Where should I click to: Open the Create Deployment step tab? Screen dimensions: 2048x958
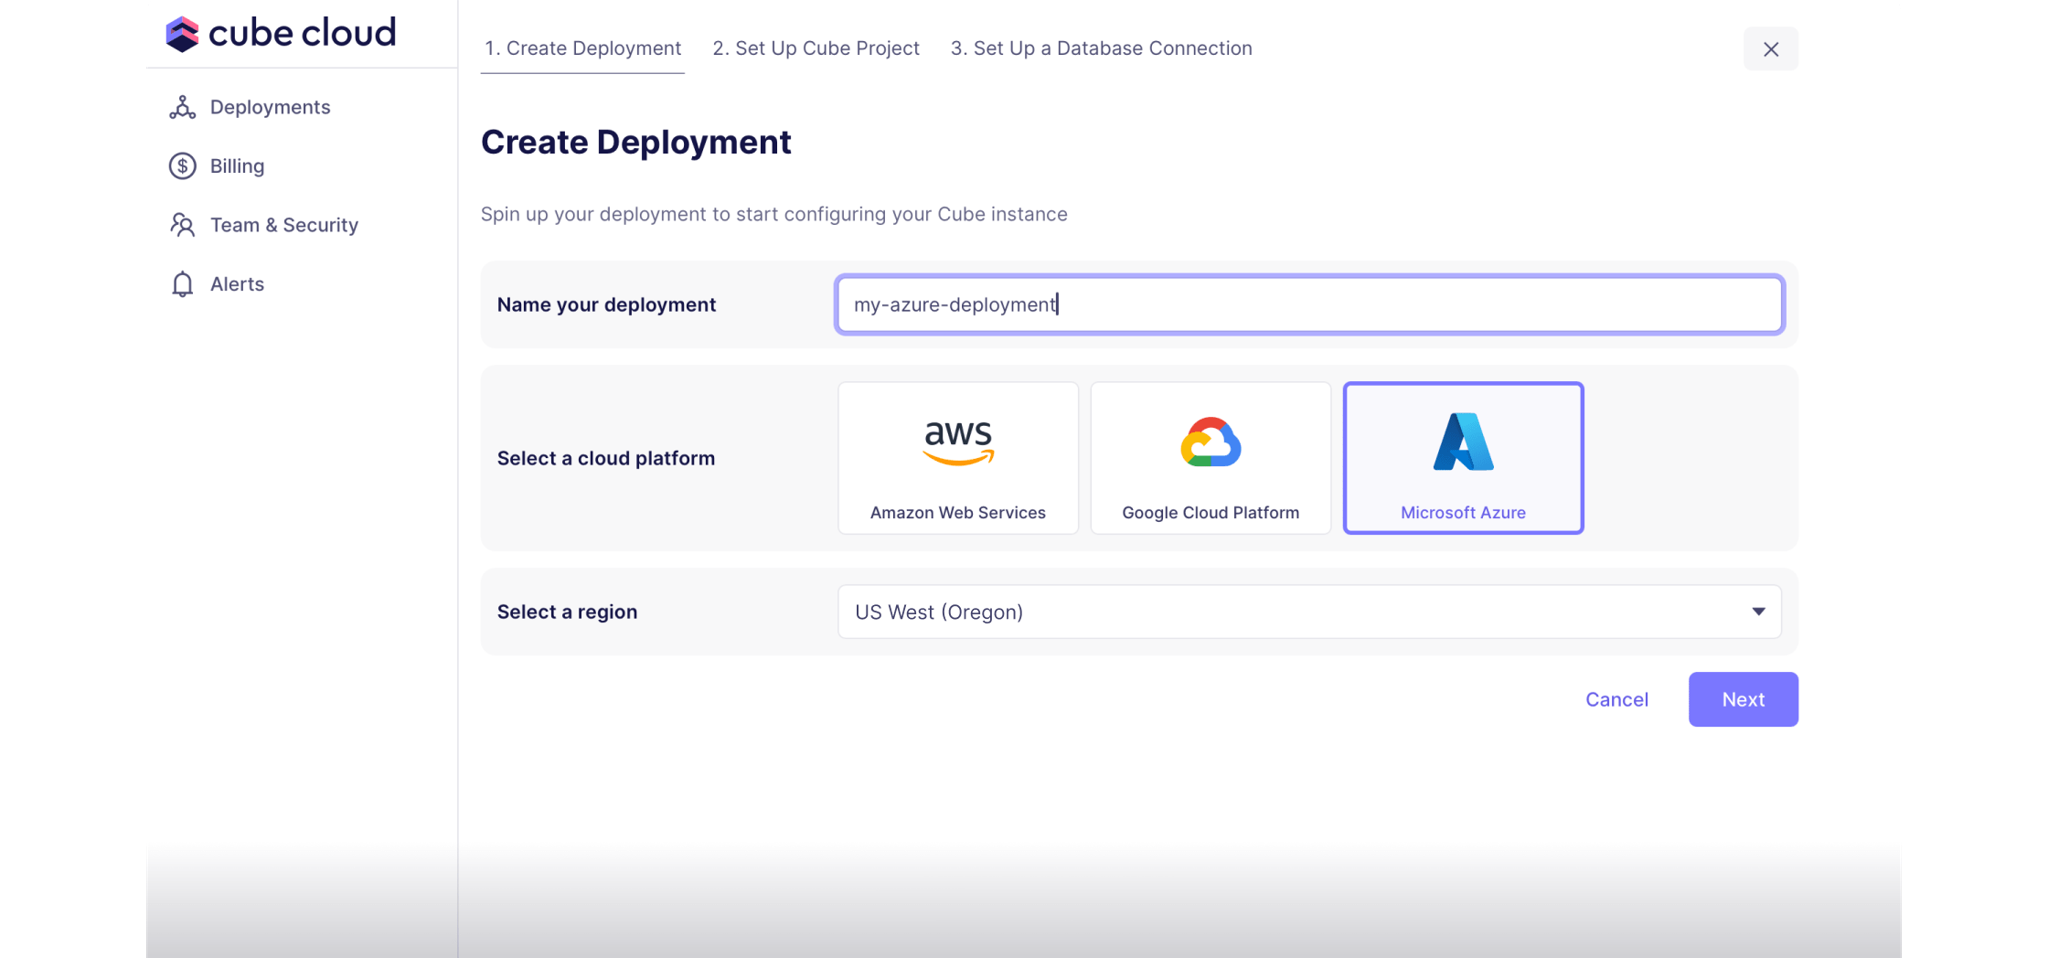(x=582, y=48)
